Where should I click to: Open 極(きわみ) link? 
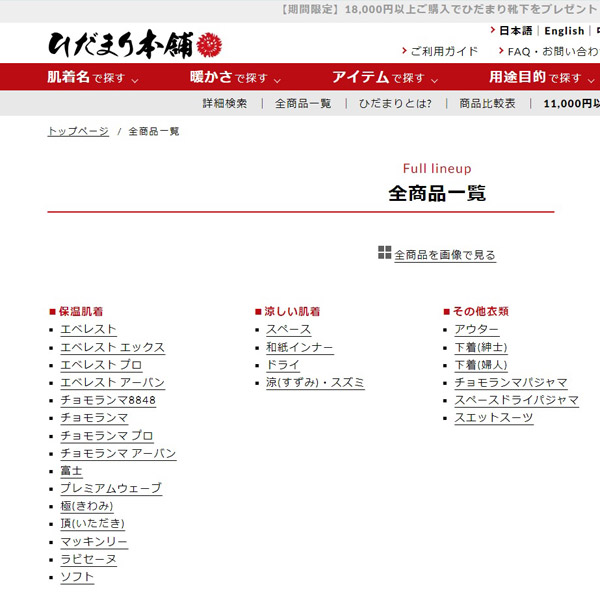pyautogui.click(x=87, y=506)
